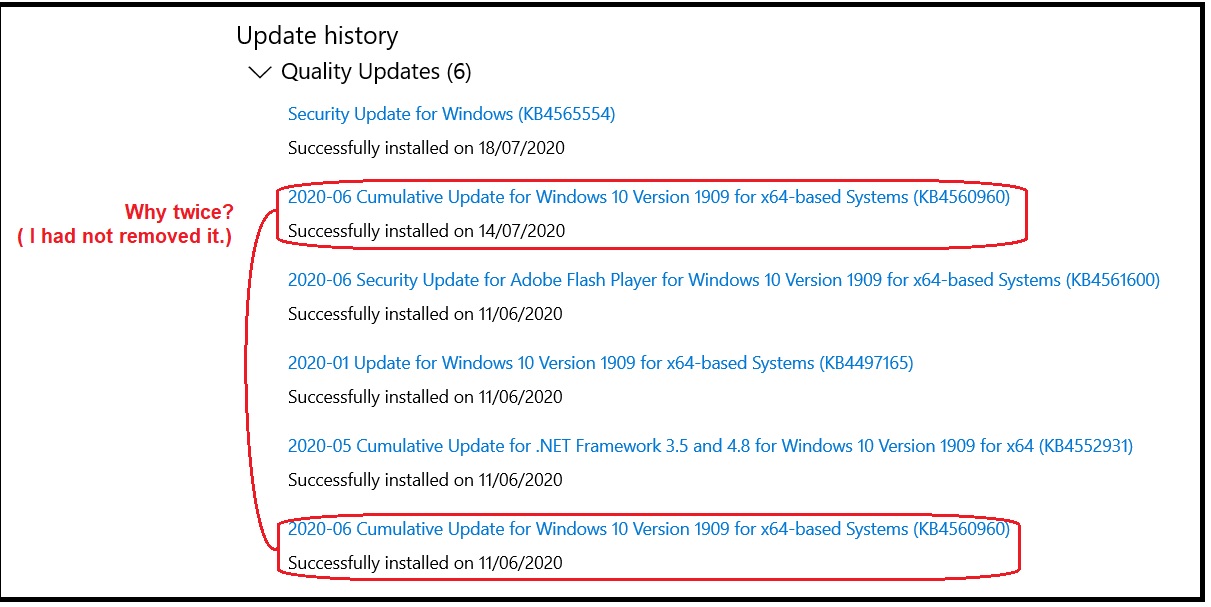Image resolution: width=1211 pixels, height=607 pixels.
Task: Collapse the Quality Updates chevron
Action: (x=260, y=72)
